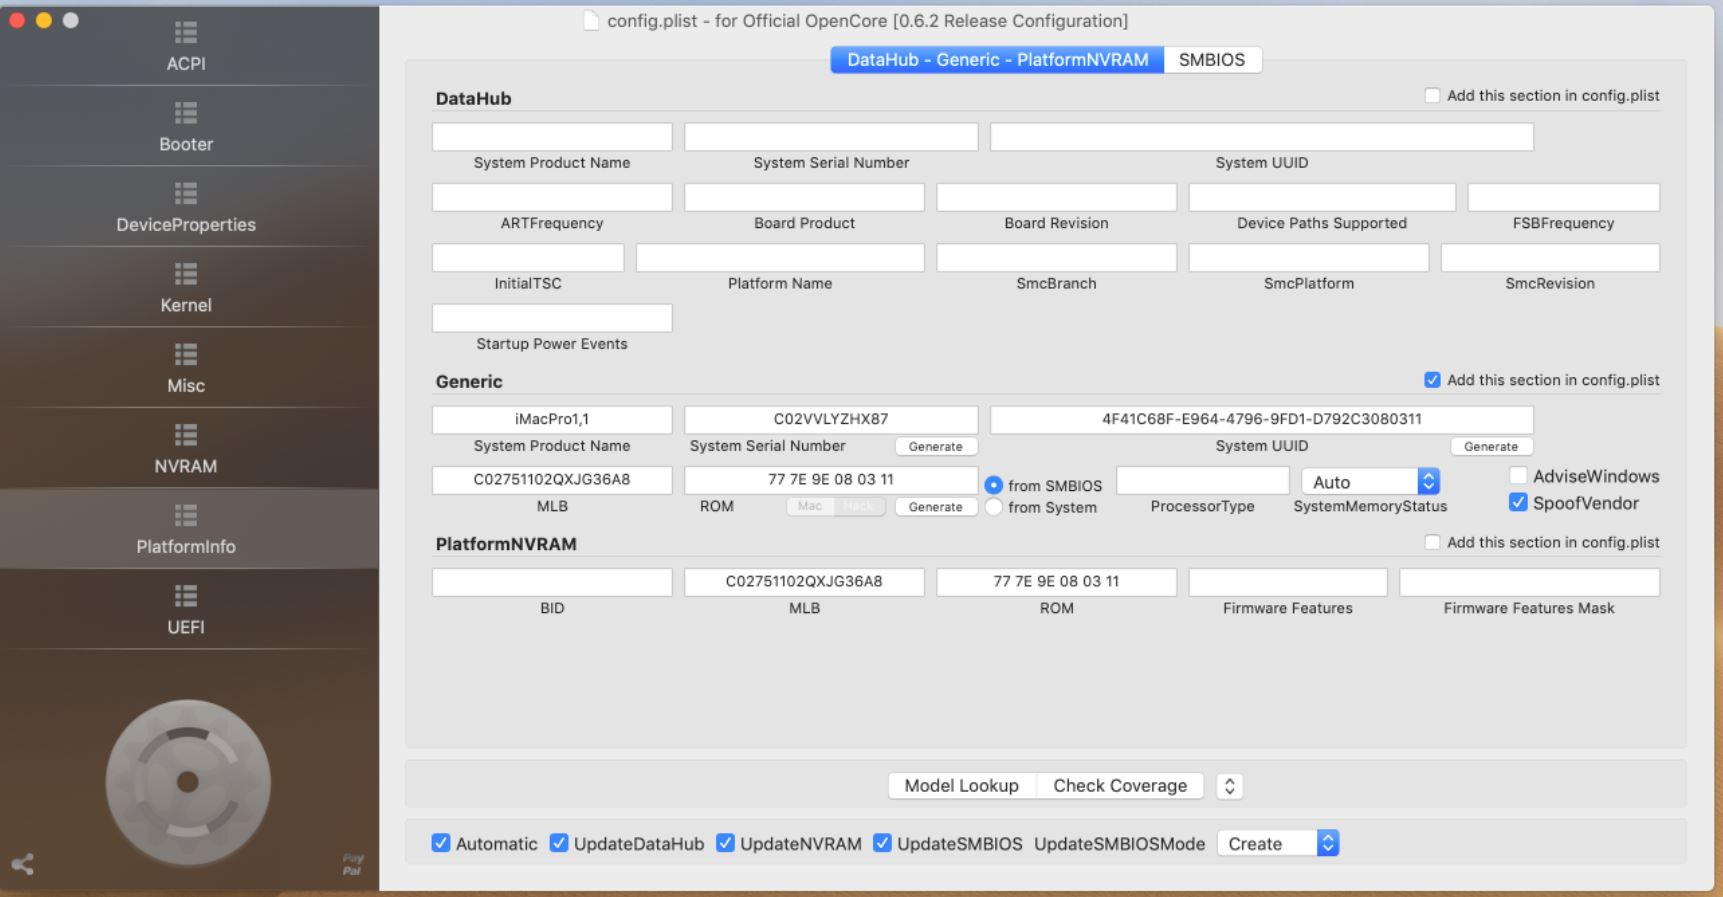The width and height of the screenshot is (1723, 897).
Task: Click the Check Coverage button
Action: (1120, 786)
